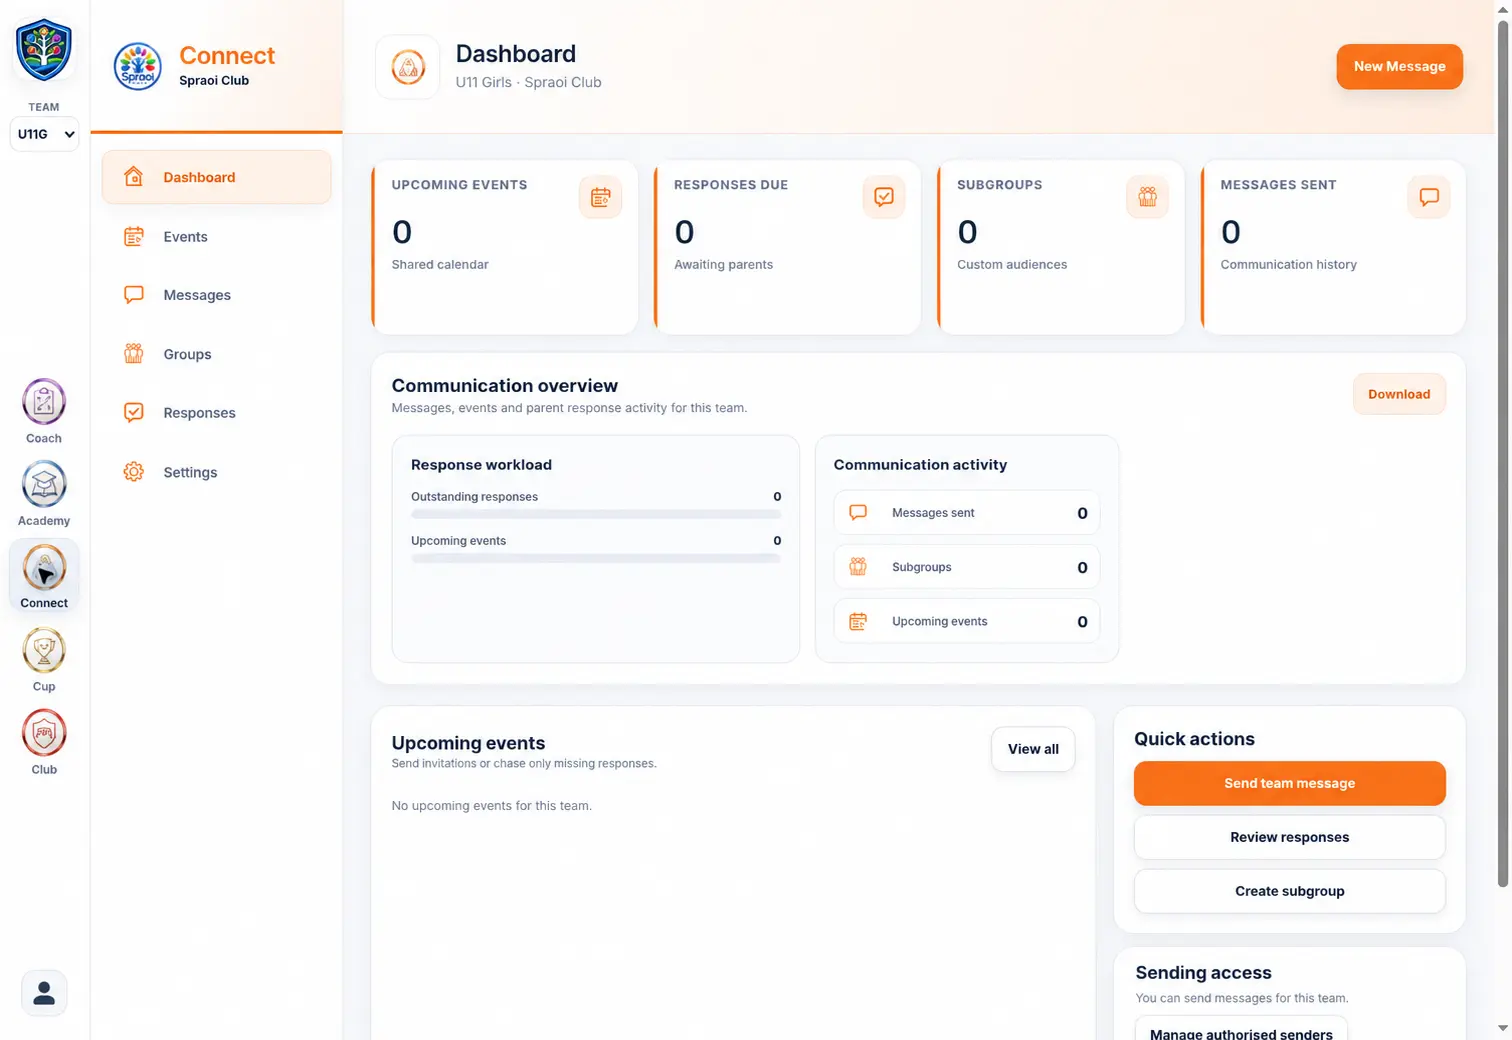Click the Upcoming events row calendar icon
This screenshot has height=1040, width=1512.
(858, 621)
